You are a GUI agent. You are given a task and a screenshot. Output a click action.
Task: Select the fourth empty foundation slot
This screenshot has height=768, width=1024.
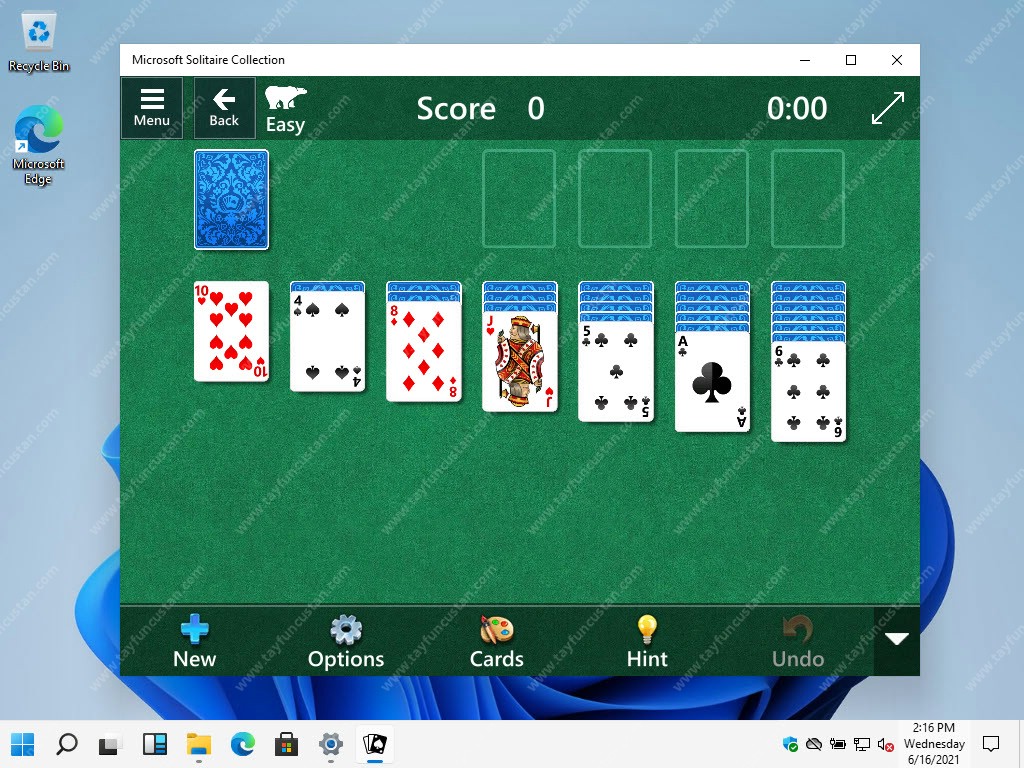pyautogui.click(x=808, y=199)
